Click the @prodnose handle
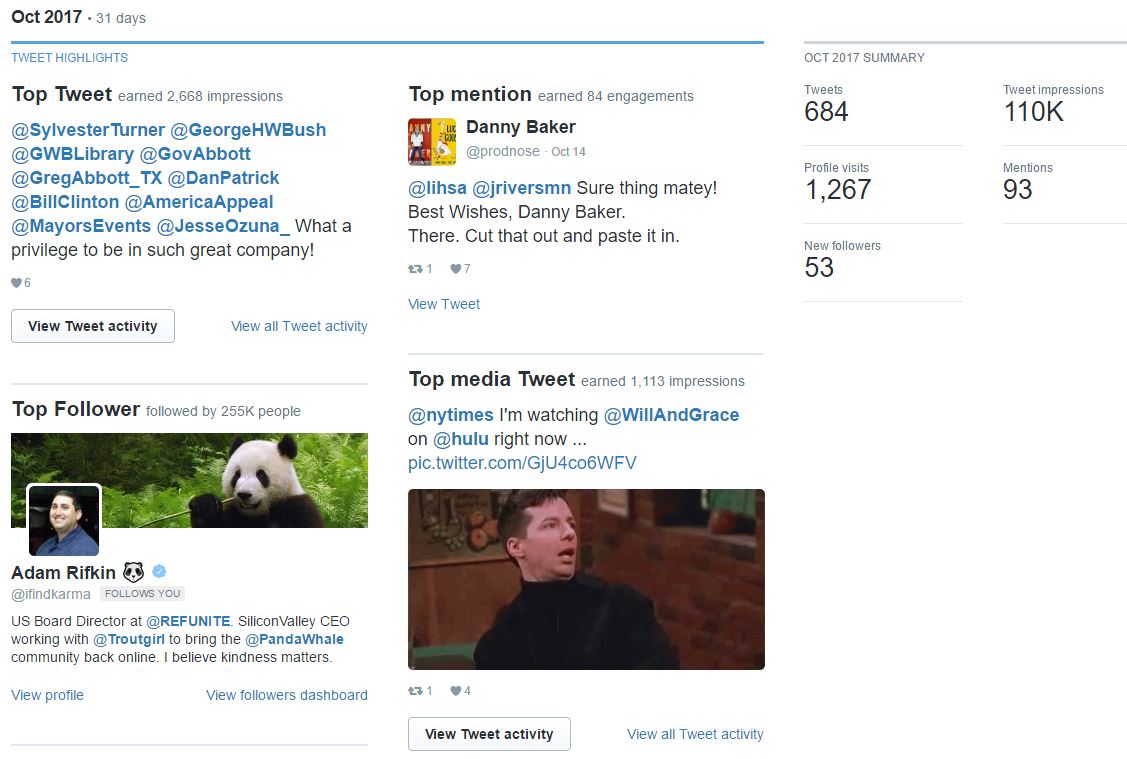The height and width of the screenshot is (759, 1127). [x=503, y=152]
